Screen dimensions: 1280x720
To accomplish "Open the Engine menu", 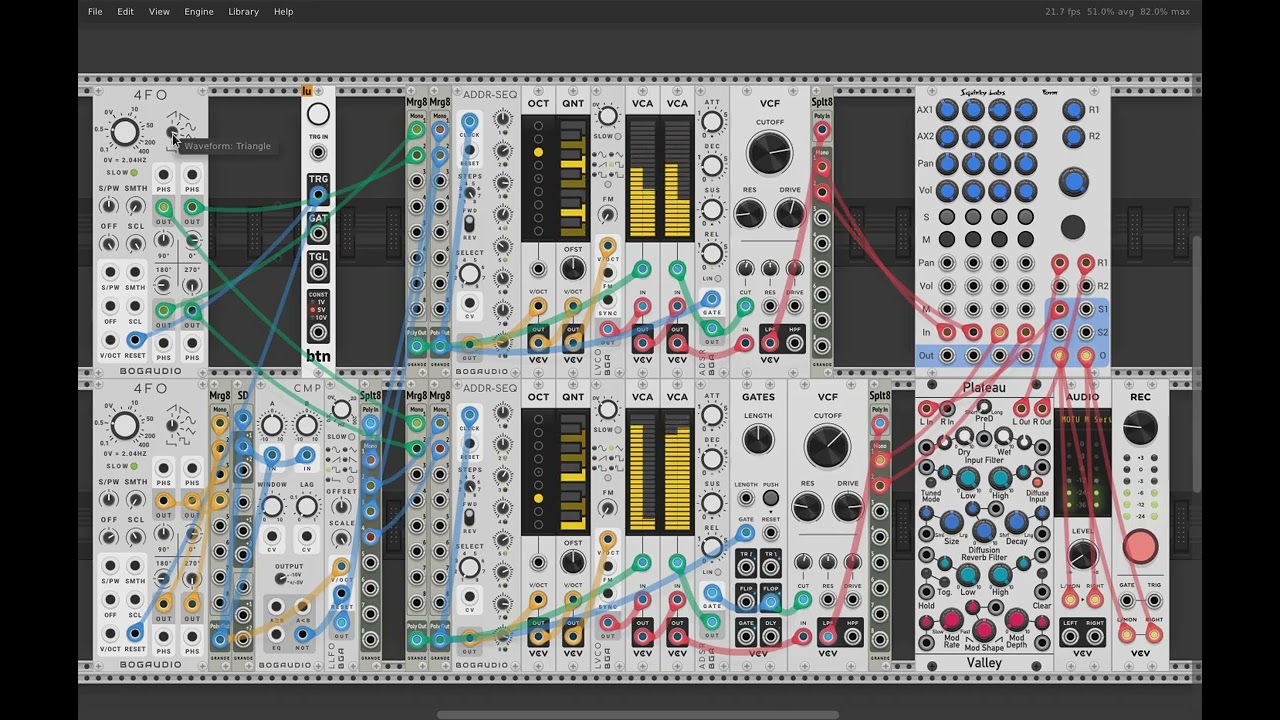I will coord(199,12).
